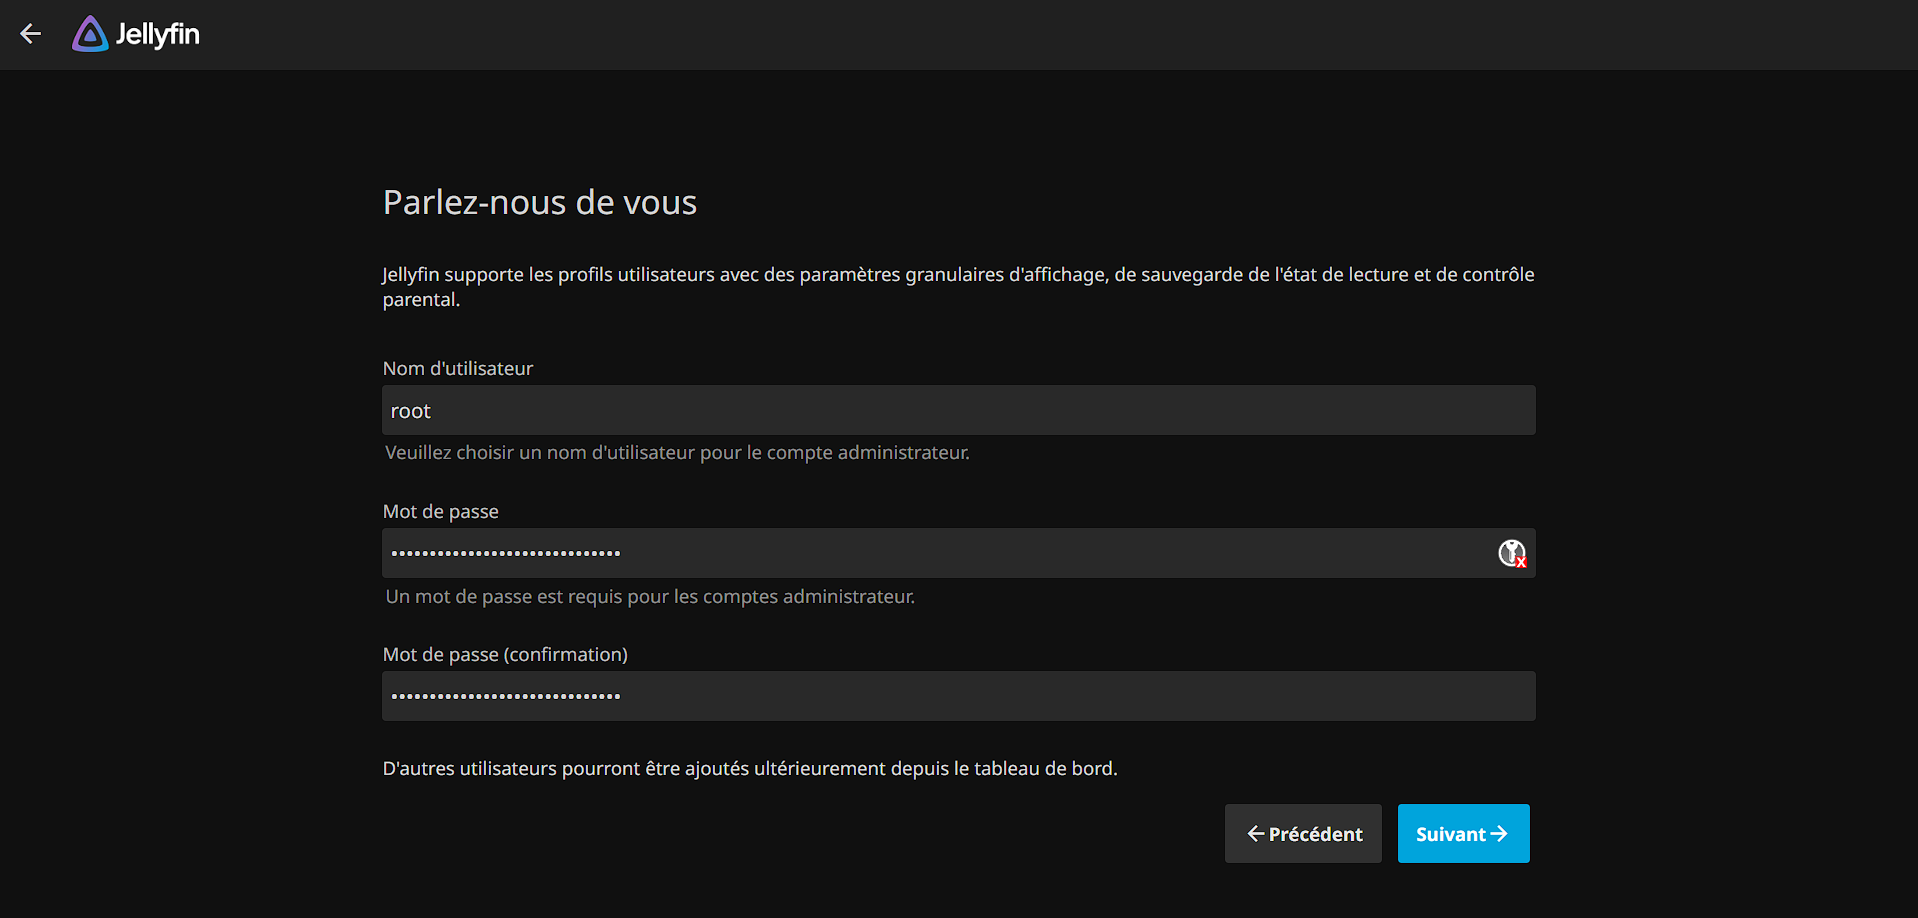Focus the password confirmation input field
The height and width of the screenshot is (918, 1918).
958,697
